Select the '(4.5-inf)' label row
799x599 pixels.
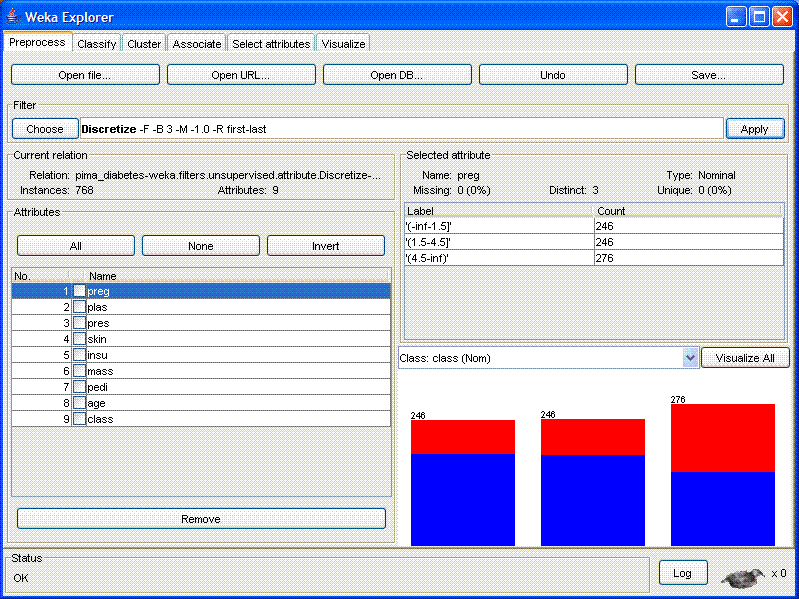pos(498,258)
